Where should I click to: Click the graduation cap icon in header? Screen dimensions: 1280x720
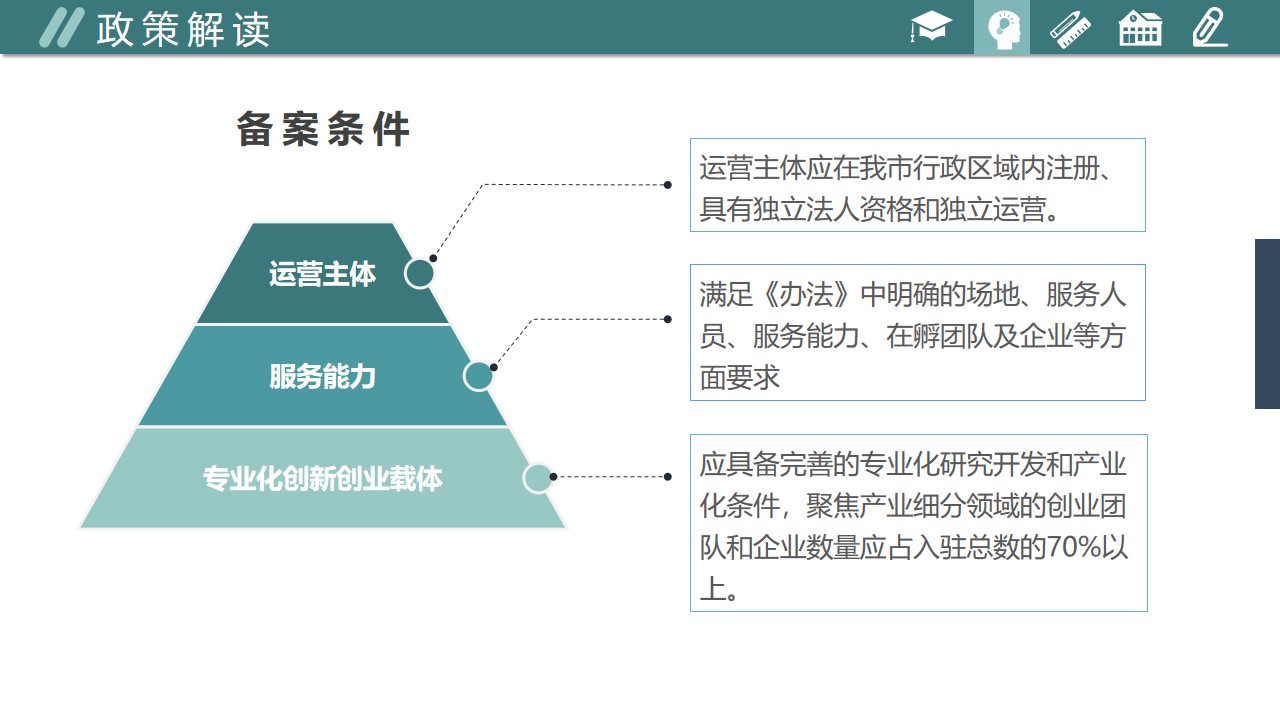(x=931, y=28)
